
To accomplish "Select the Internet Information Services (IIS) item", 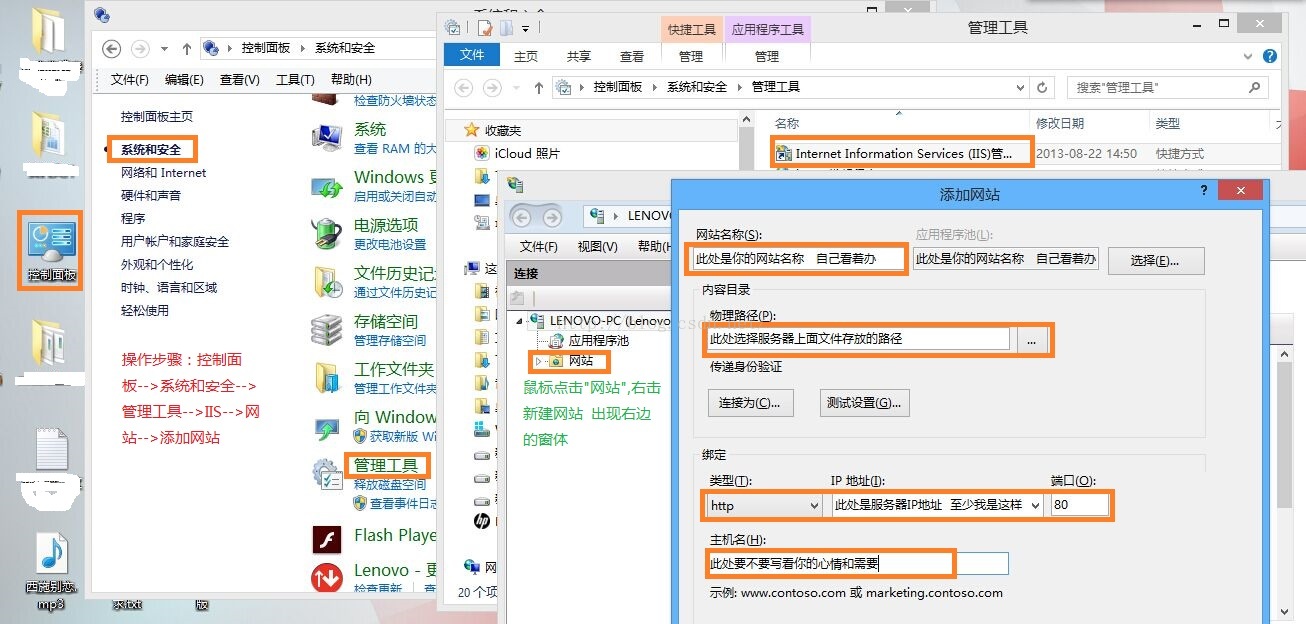I will [x=903, y=154].
